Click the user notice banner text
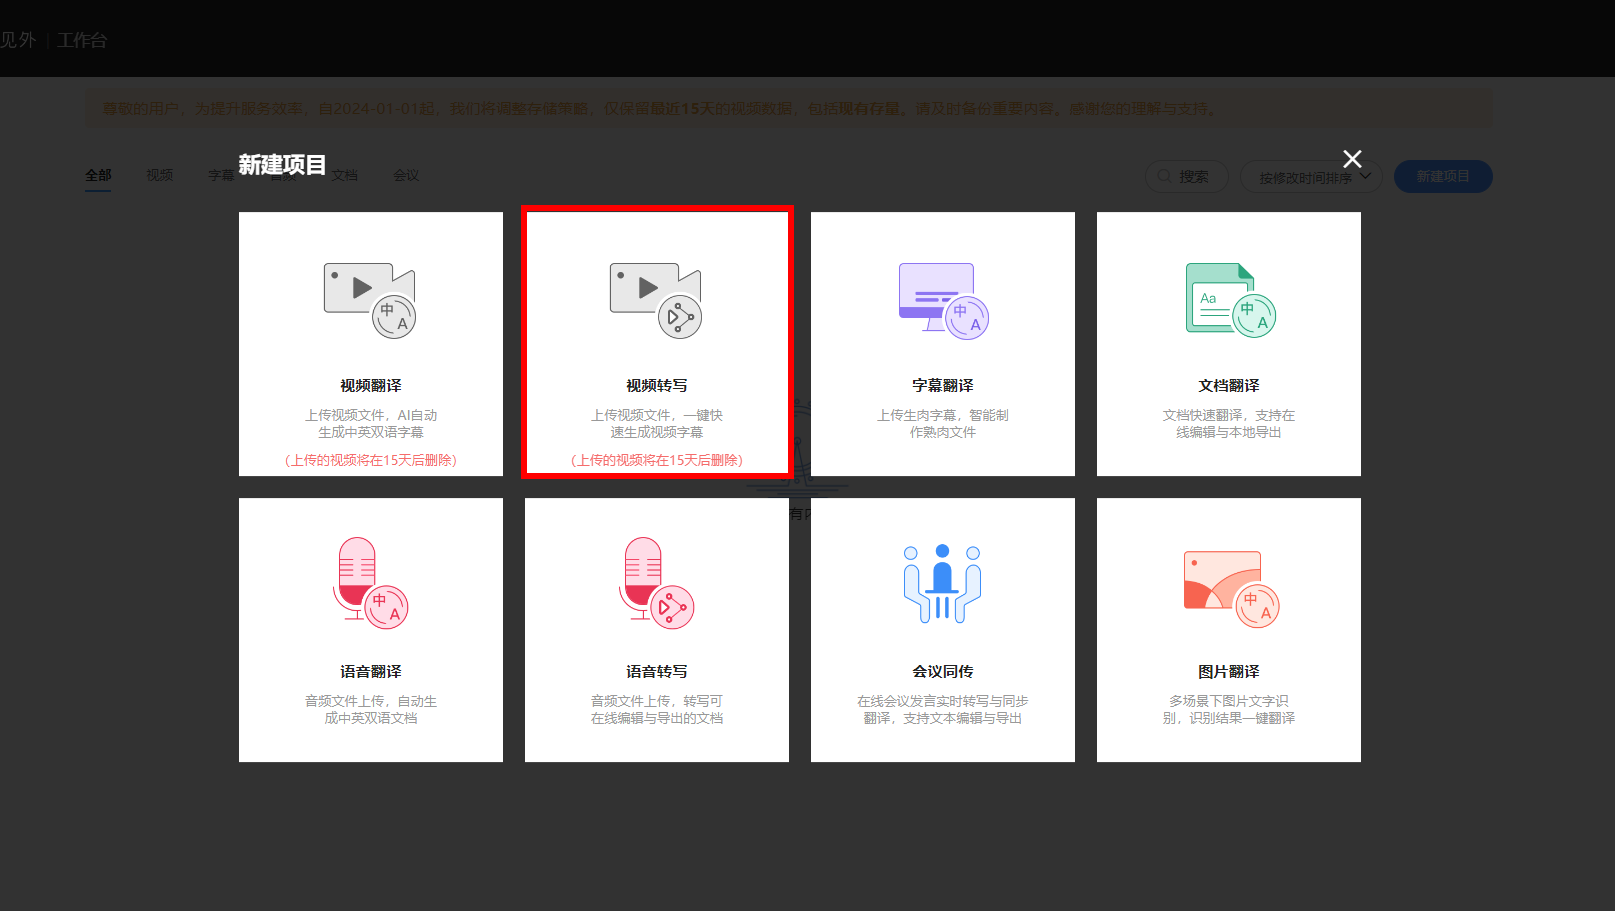Image resolution: width=1615 pixels, height=911 pixels. [x=660, y=108]
